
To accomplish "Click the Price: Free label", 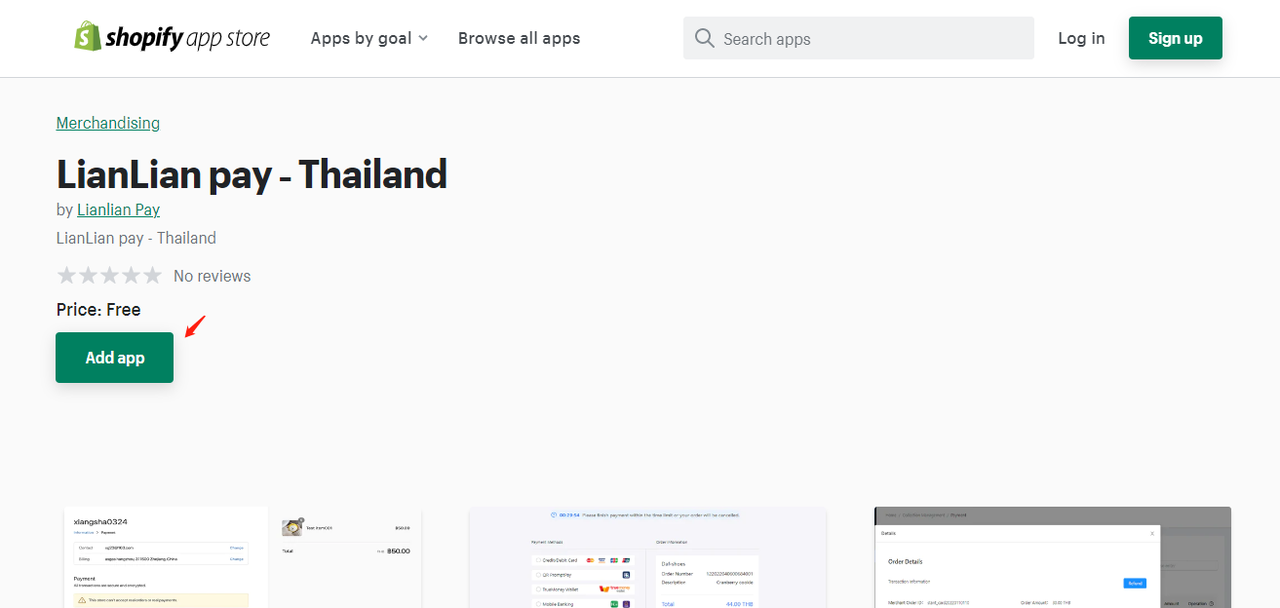I will (98, 310).
